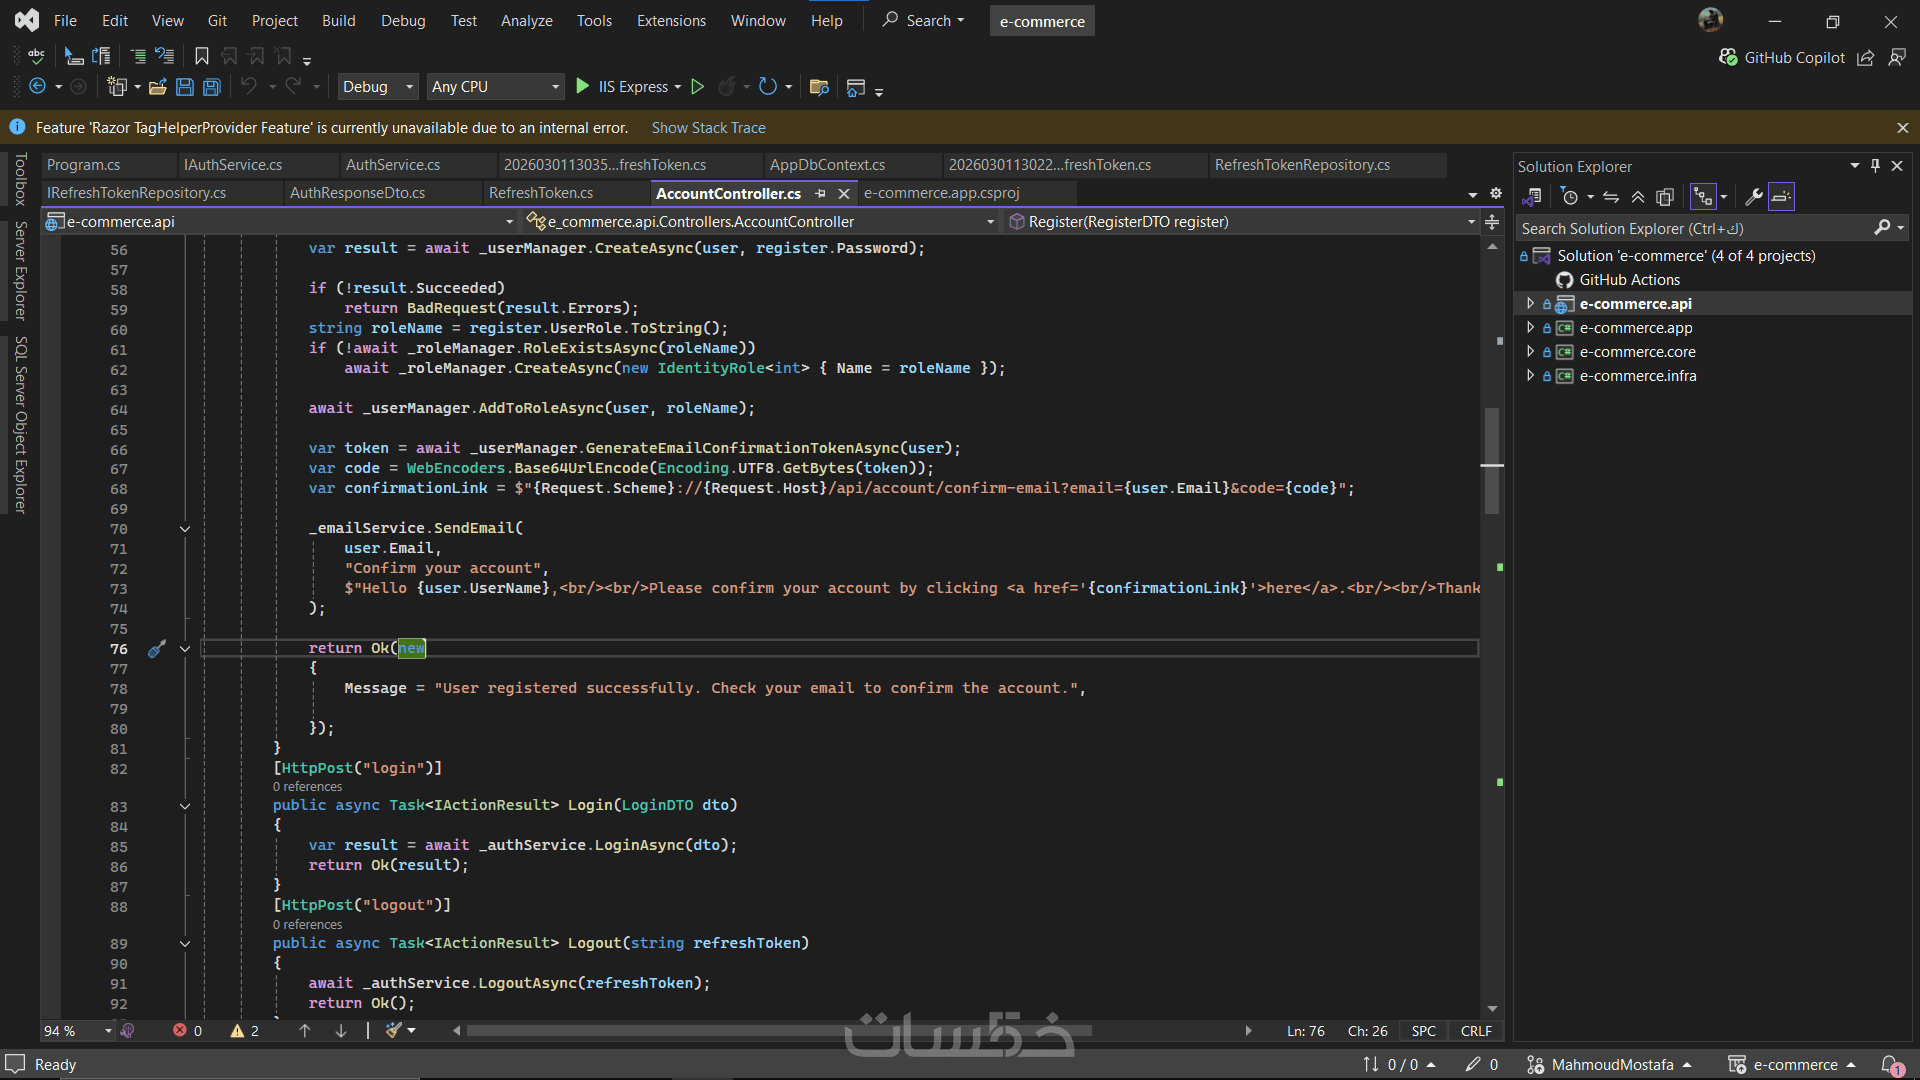
Task: Expand the e-commerce.core project node
Action: point(1530,352)
